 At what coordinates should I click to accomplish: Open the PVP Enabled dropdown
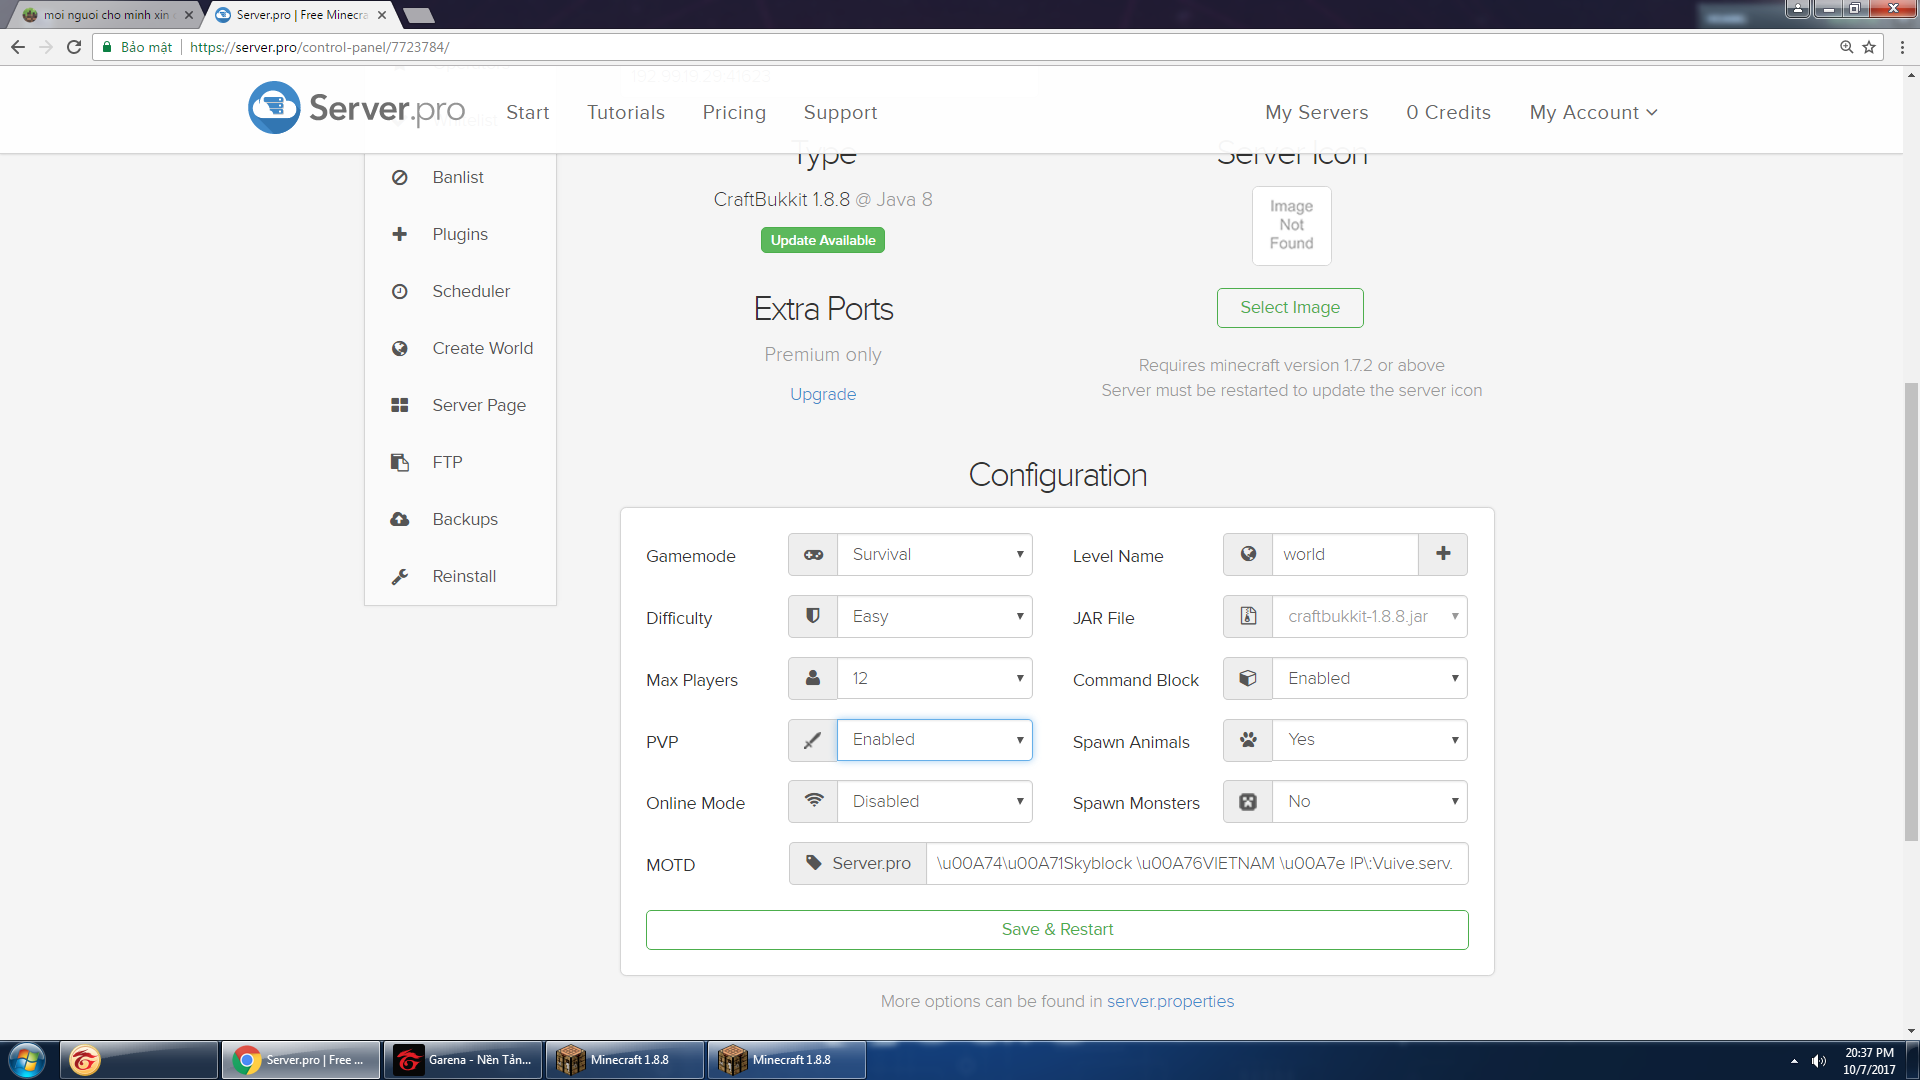(x=934, y=740)
